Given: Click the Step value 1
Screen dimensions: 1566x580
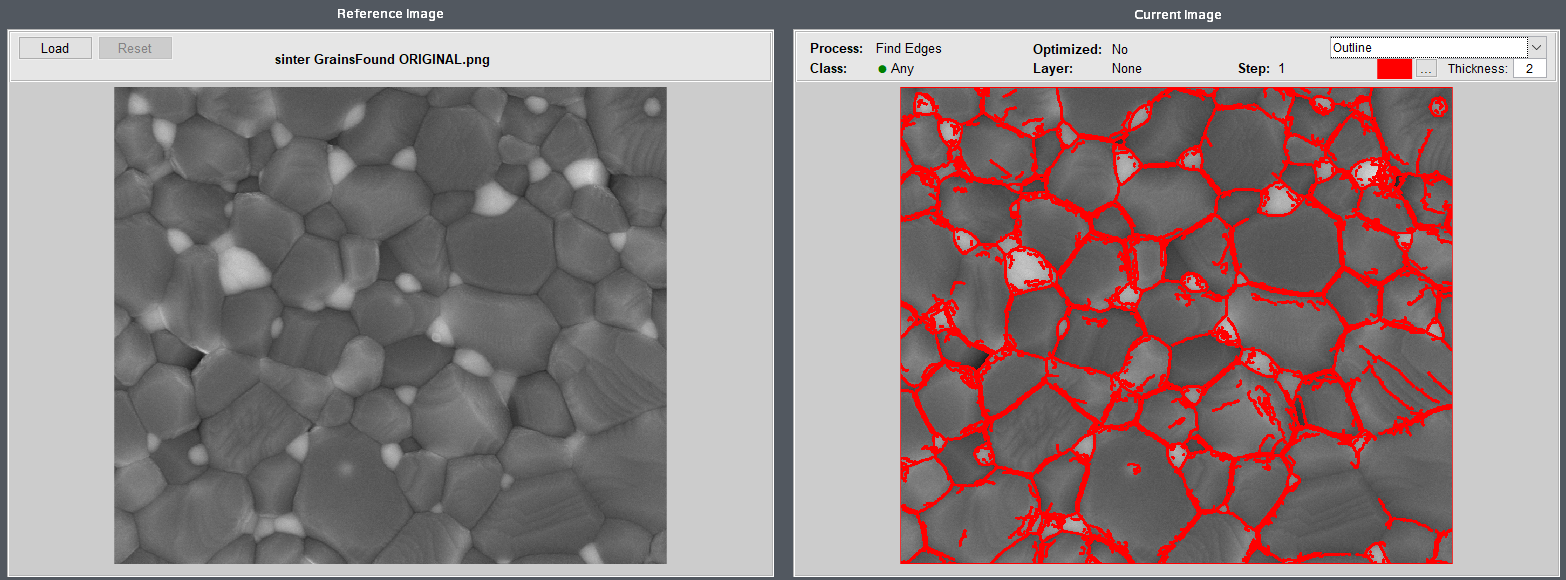Looking at the screenshot, I should click(1281, 69).
